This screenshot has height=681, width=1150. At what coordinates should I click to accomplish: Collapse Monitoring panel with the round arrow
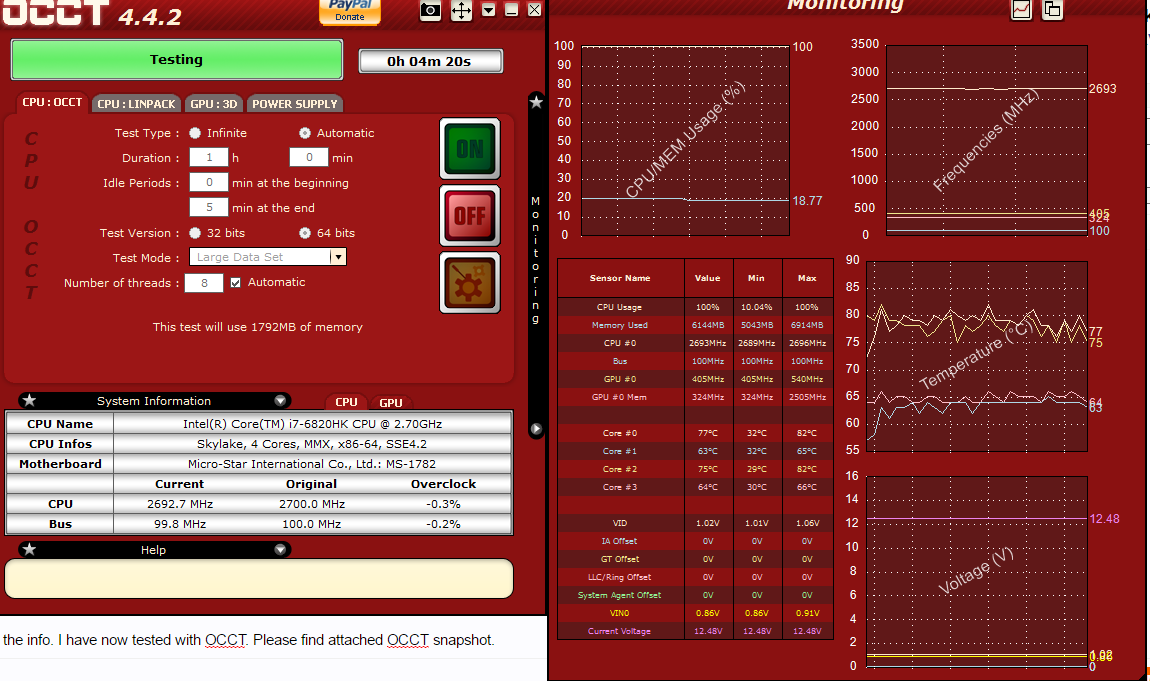pos(536,429)
